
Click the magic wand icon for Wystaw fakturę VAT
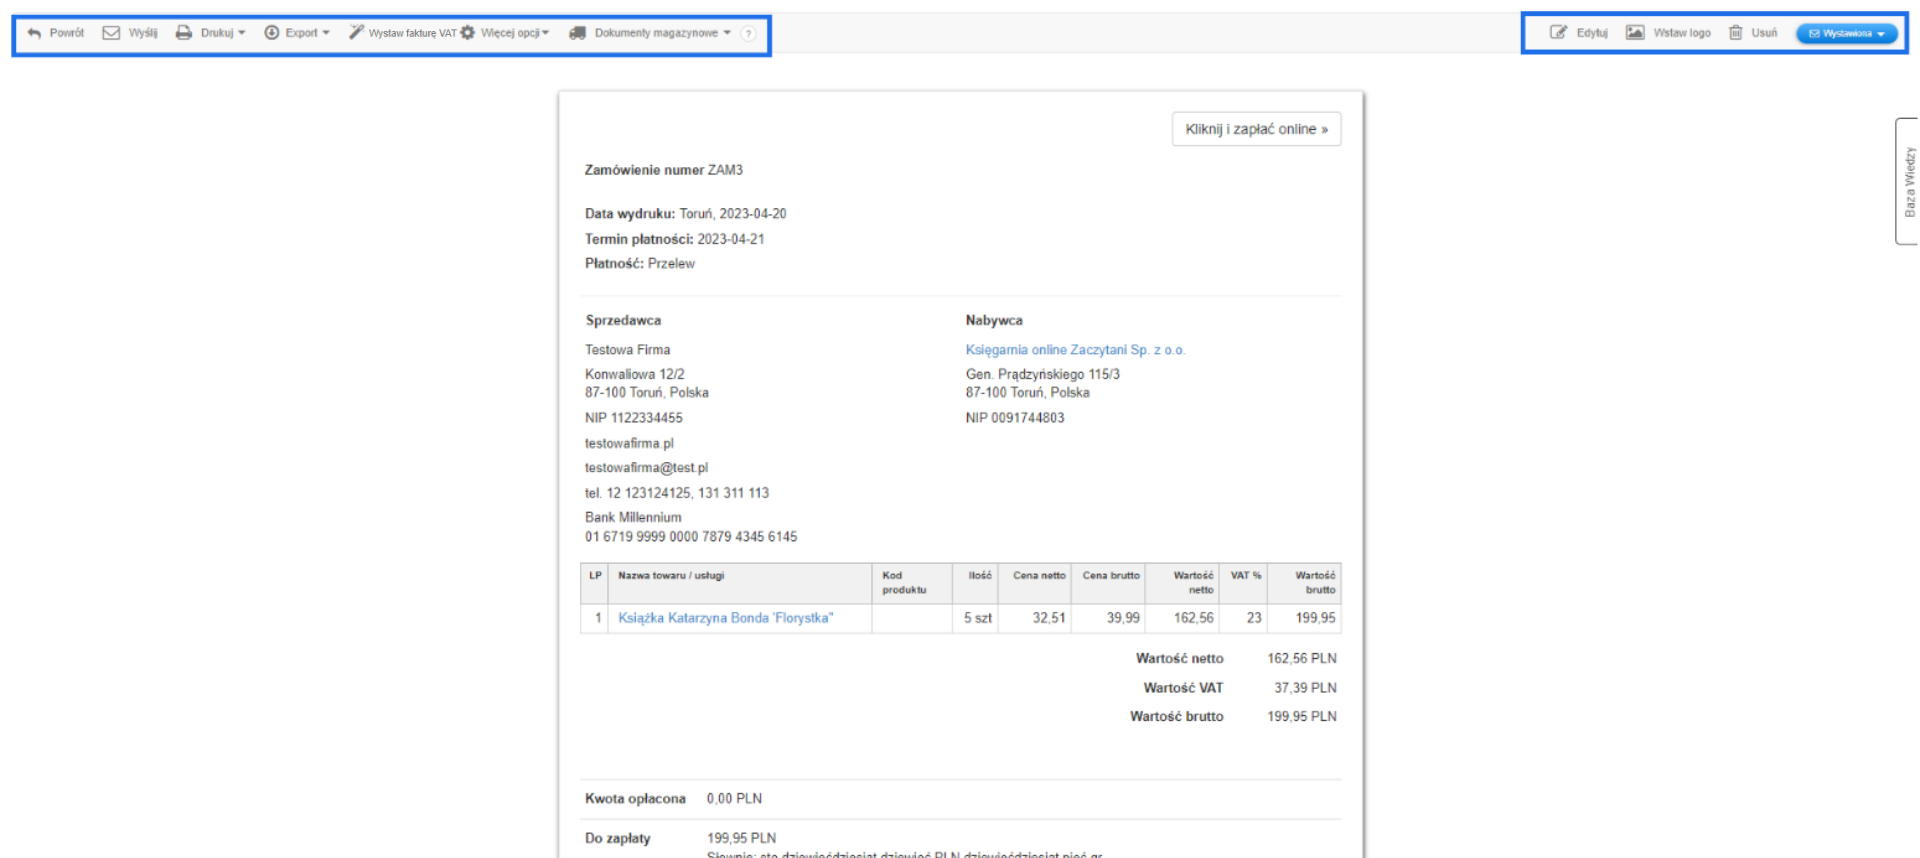[x=356, y=33]
